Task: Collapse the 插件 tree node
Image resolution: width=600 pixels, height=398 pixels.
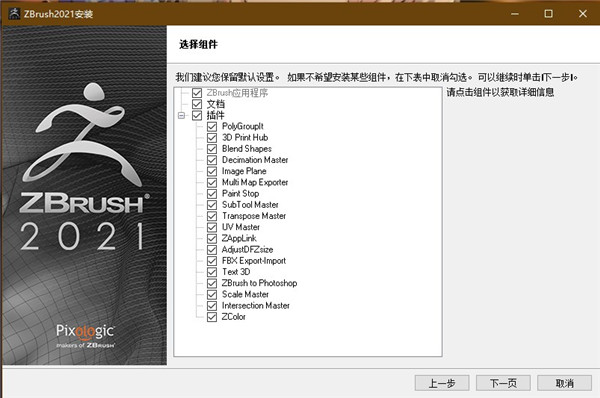Action: click(x=181, y=115)
